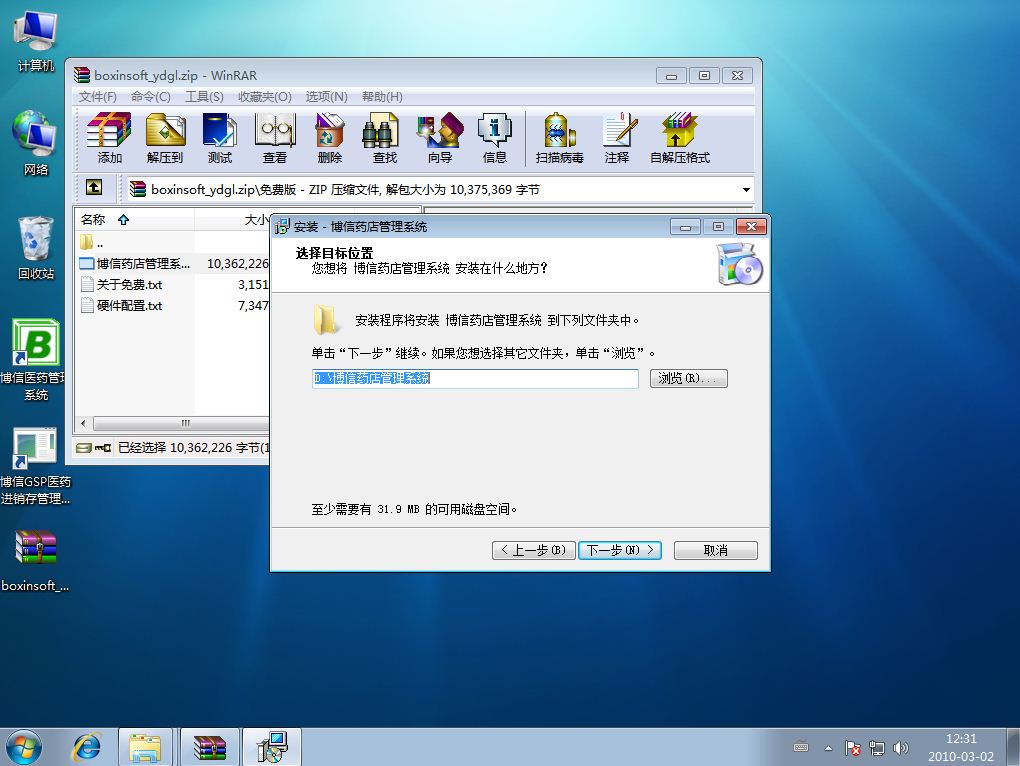Click the SFX (自解压格式) icon
The image size is (1020, 766).
point(680,139)
